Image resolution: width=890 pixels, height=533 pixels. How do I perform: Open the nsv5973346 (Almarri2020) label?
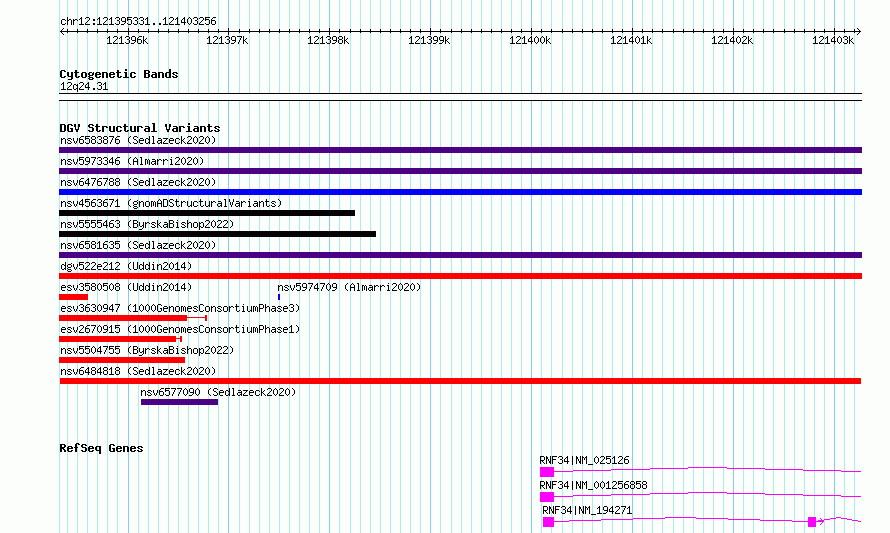point(132,161)
